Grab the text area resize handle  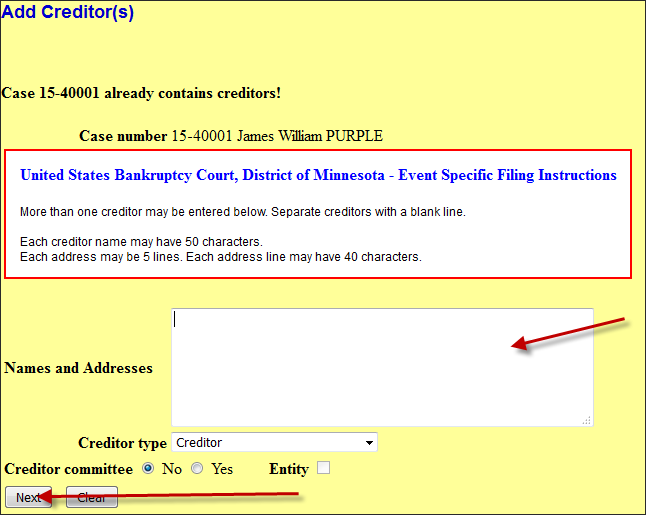pyautogui.click(x=587, y=420)
